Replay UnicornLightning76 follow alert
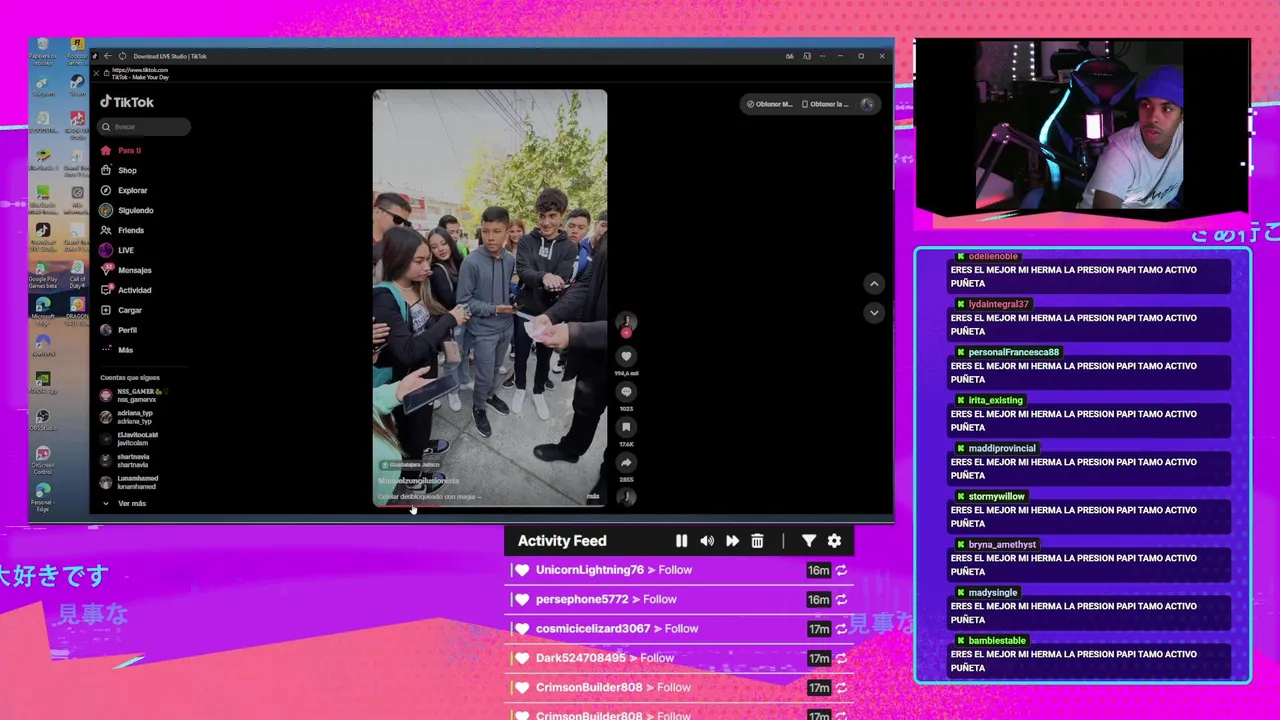Viewport: 1280px width, 720px height. point(841,570)
